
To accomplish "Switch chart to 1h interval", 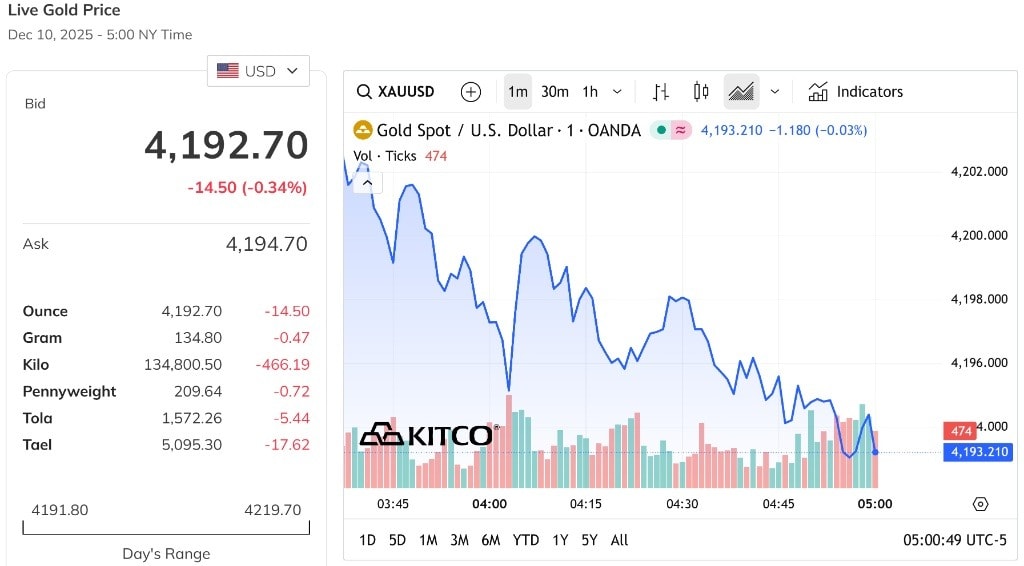I will (x=590, y=92).
